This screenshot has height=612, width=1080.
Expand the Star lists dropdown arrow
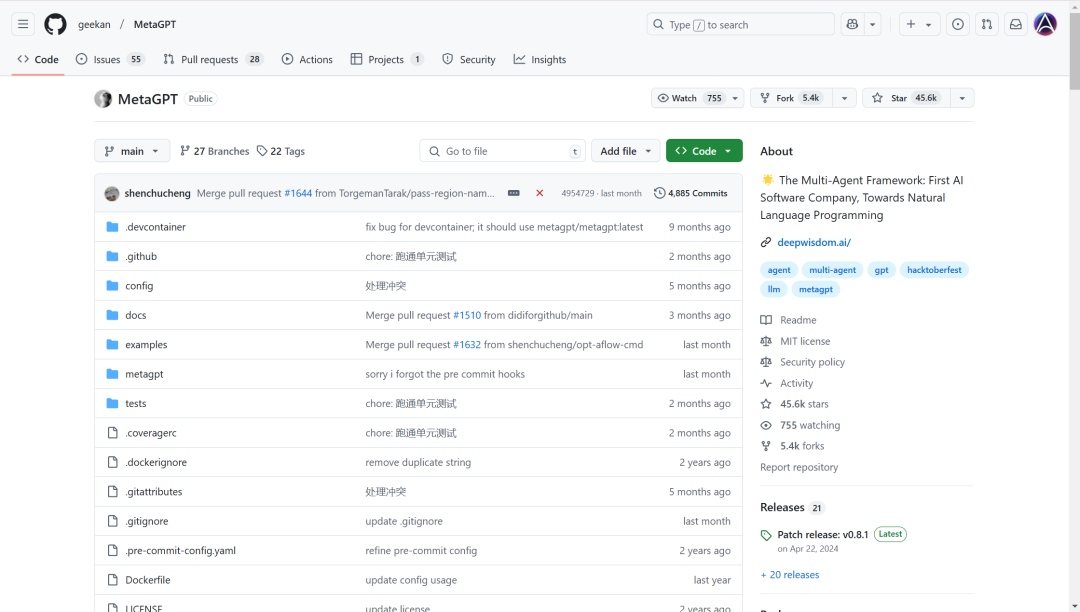962,98
